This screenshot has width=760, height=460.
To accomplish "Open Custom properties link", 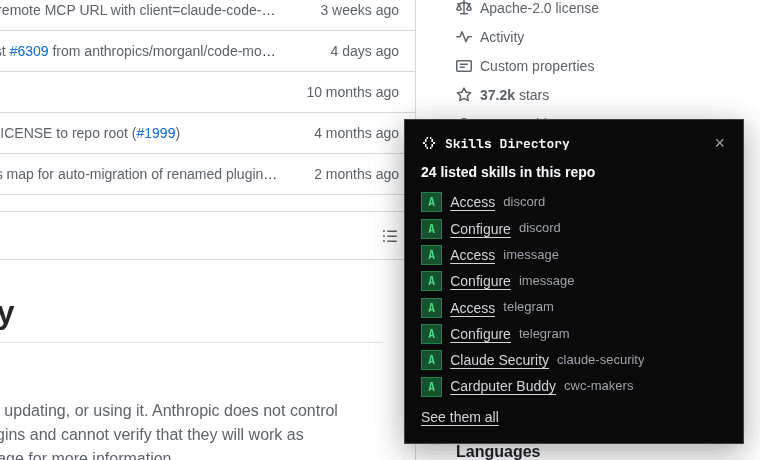I will (x=537, y=66).
